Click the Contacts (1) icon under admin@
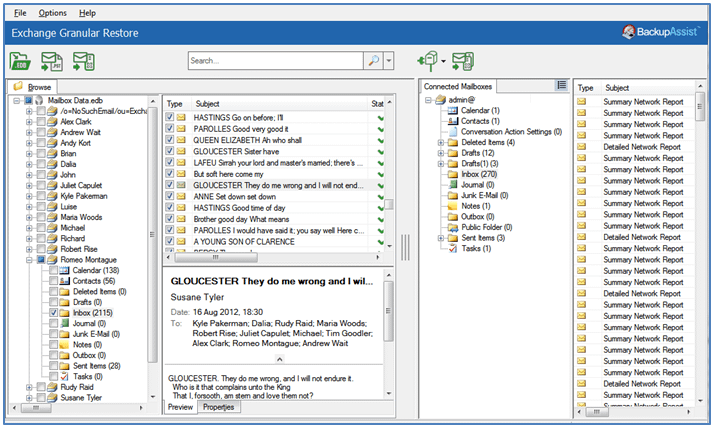The width and height of the screenshot is (714, 428). pos(453,121)
